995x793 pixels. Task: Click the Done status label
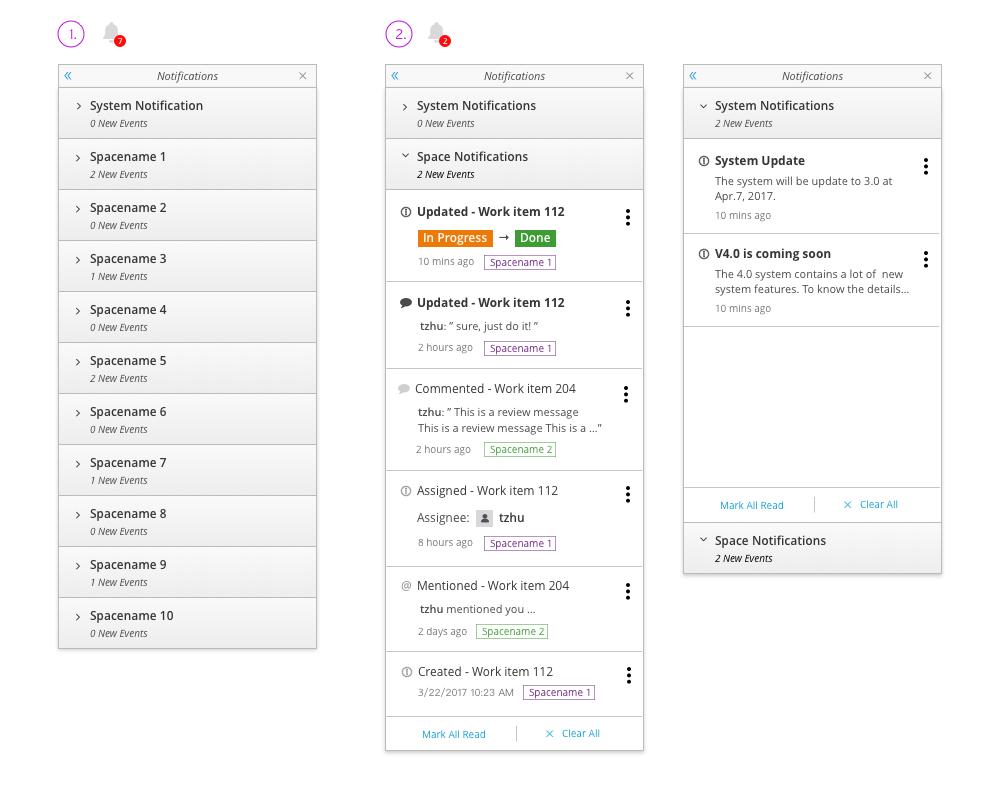(535, 238)
